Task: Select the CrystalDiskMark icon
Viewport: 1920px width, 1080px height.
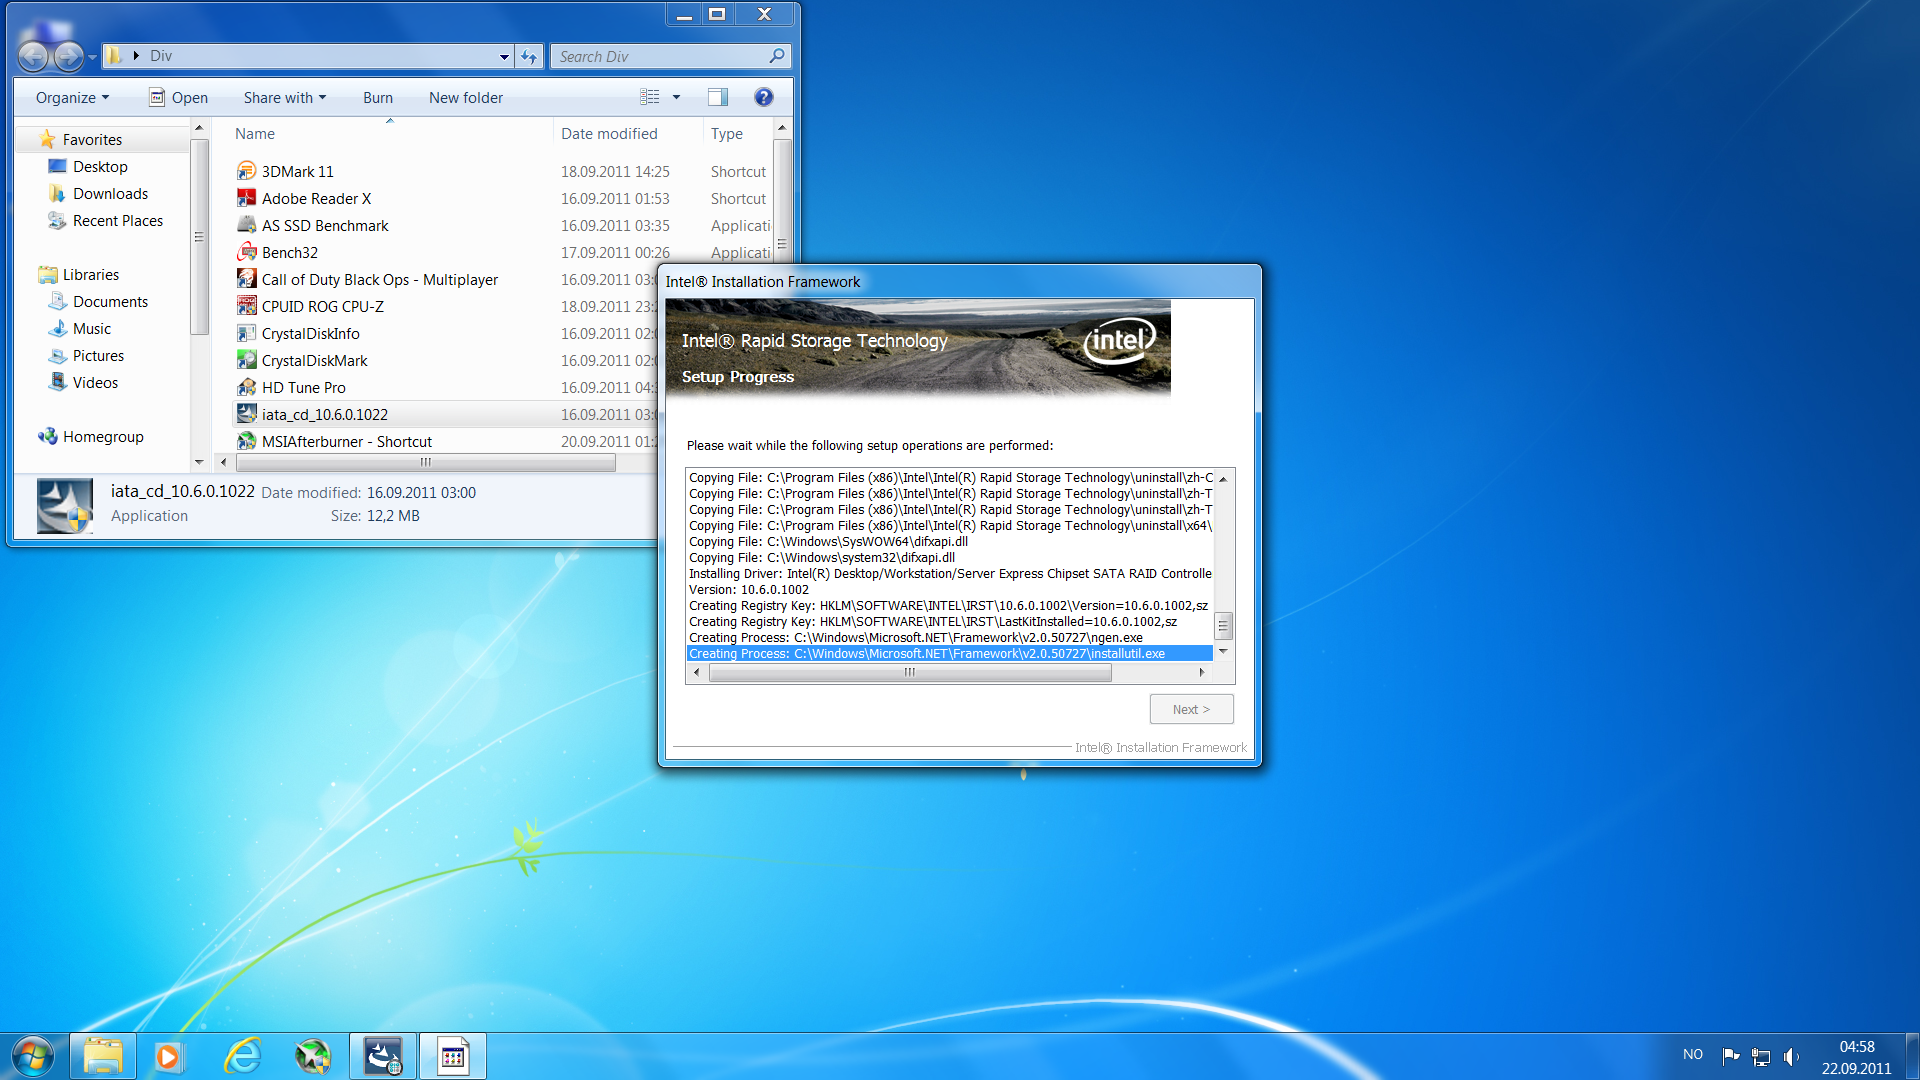Action: [246, 360]
